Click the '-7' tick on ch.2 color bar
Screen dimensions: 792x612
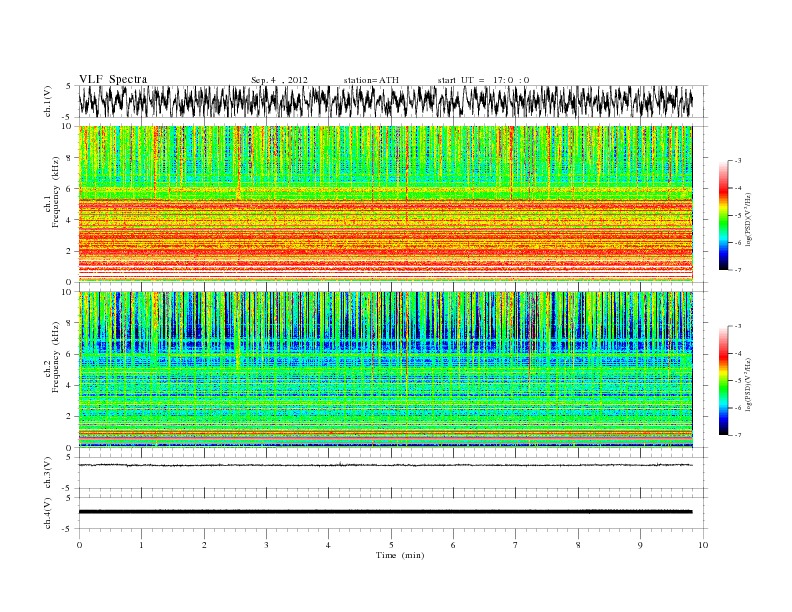(x=737, y=435)
